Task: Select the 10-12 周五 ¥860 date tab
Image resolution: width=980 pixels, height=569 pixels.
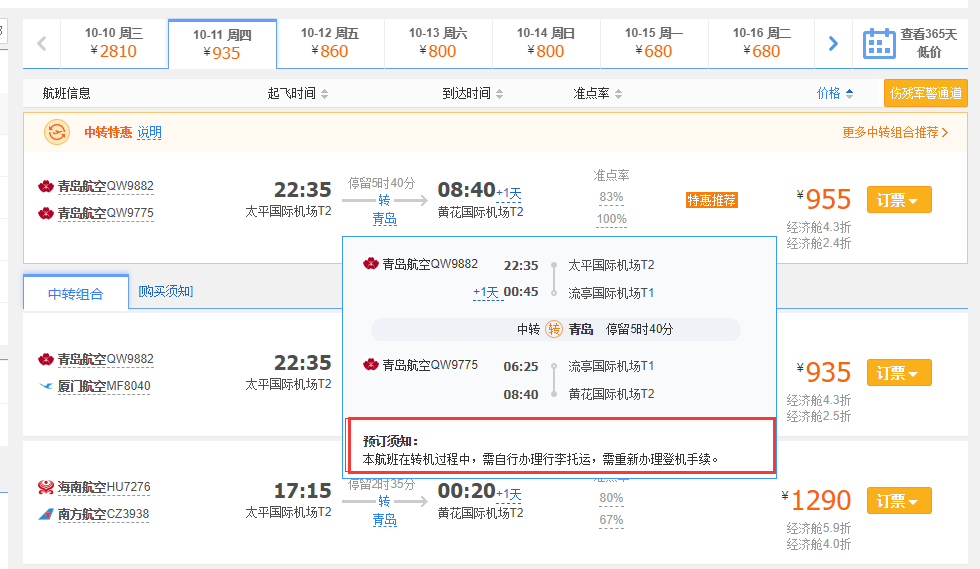Action: pyautogui.click(x=330, y=43)
